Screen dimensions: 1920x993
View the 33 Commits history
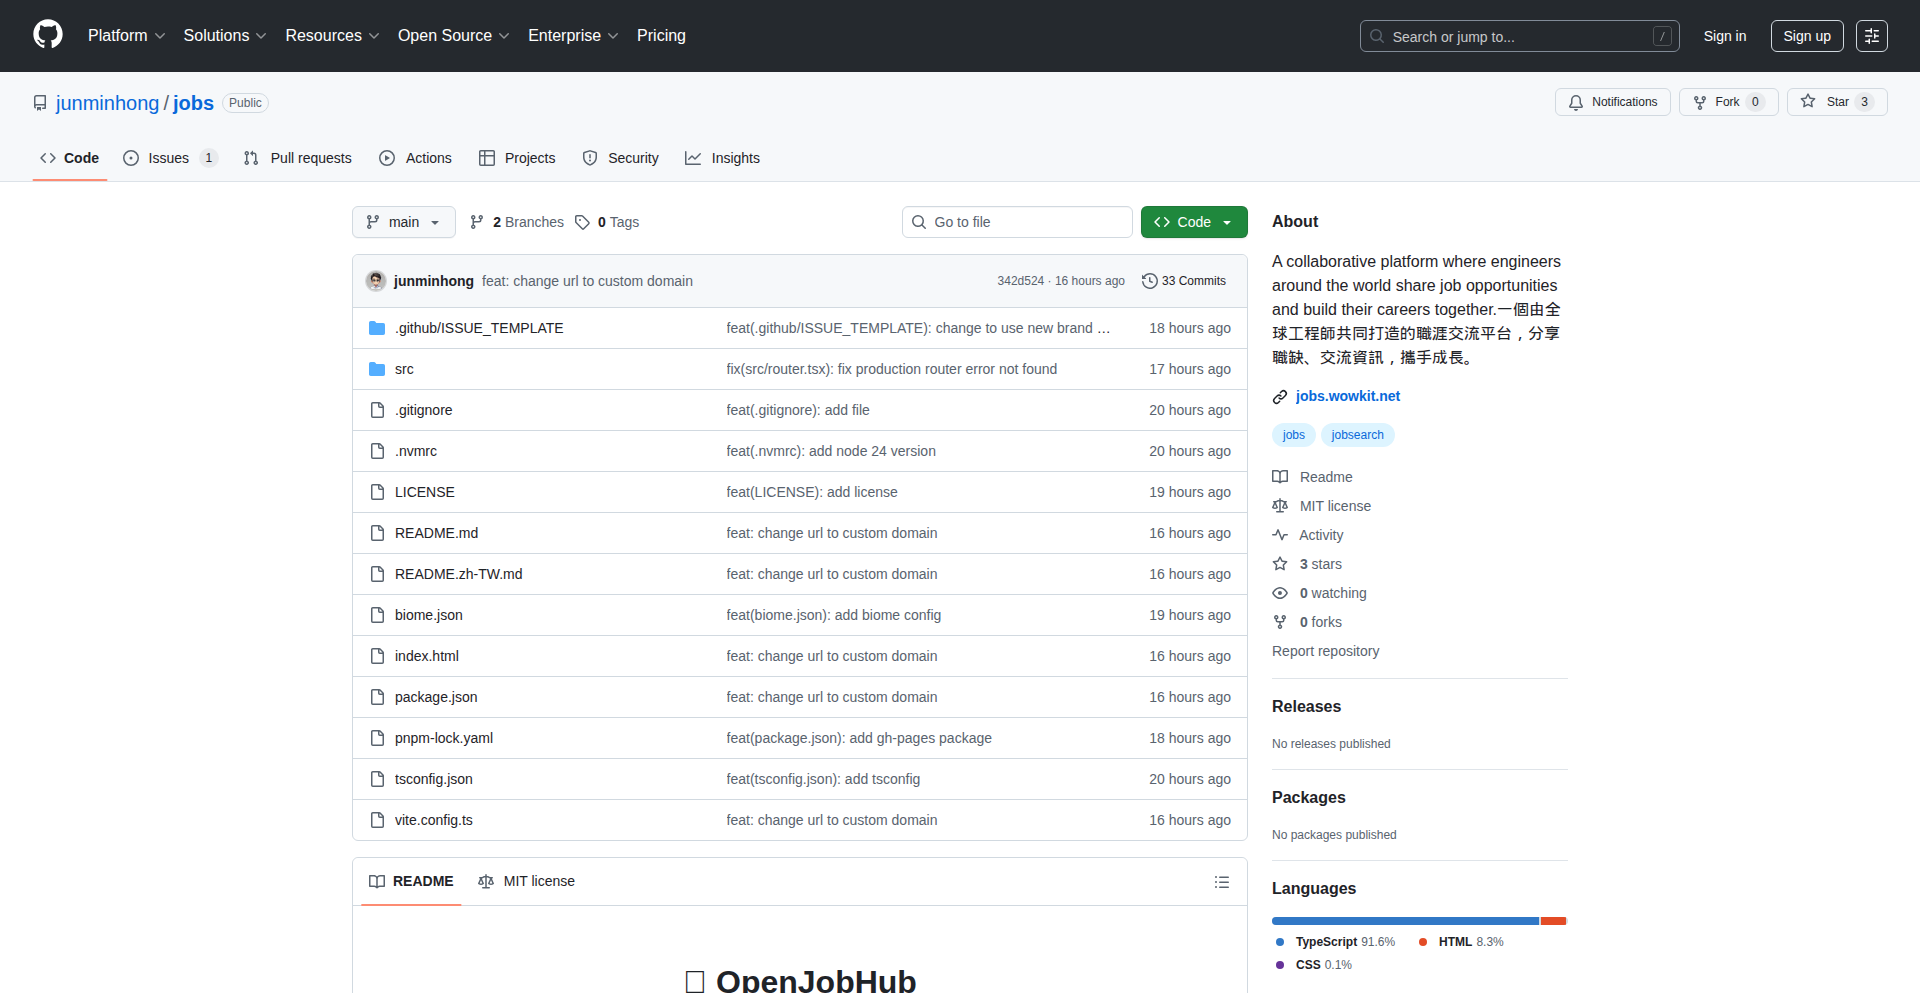tap(1184, 281)
